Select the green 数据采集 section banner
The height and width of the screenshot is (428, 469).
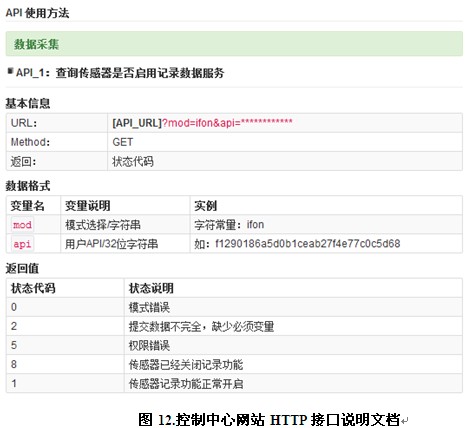tap(234, 44)
